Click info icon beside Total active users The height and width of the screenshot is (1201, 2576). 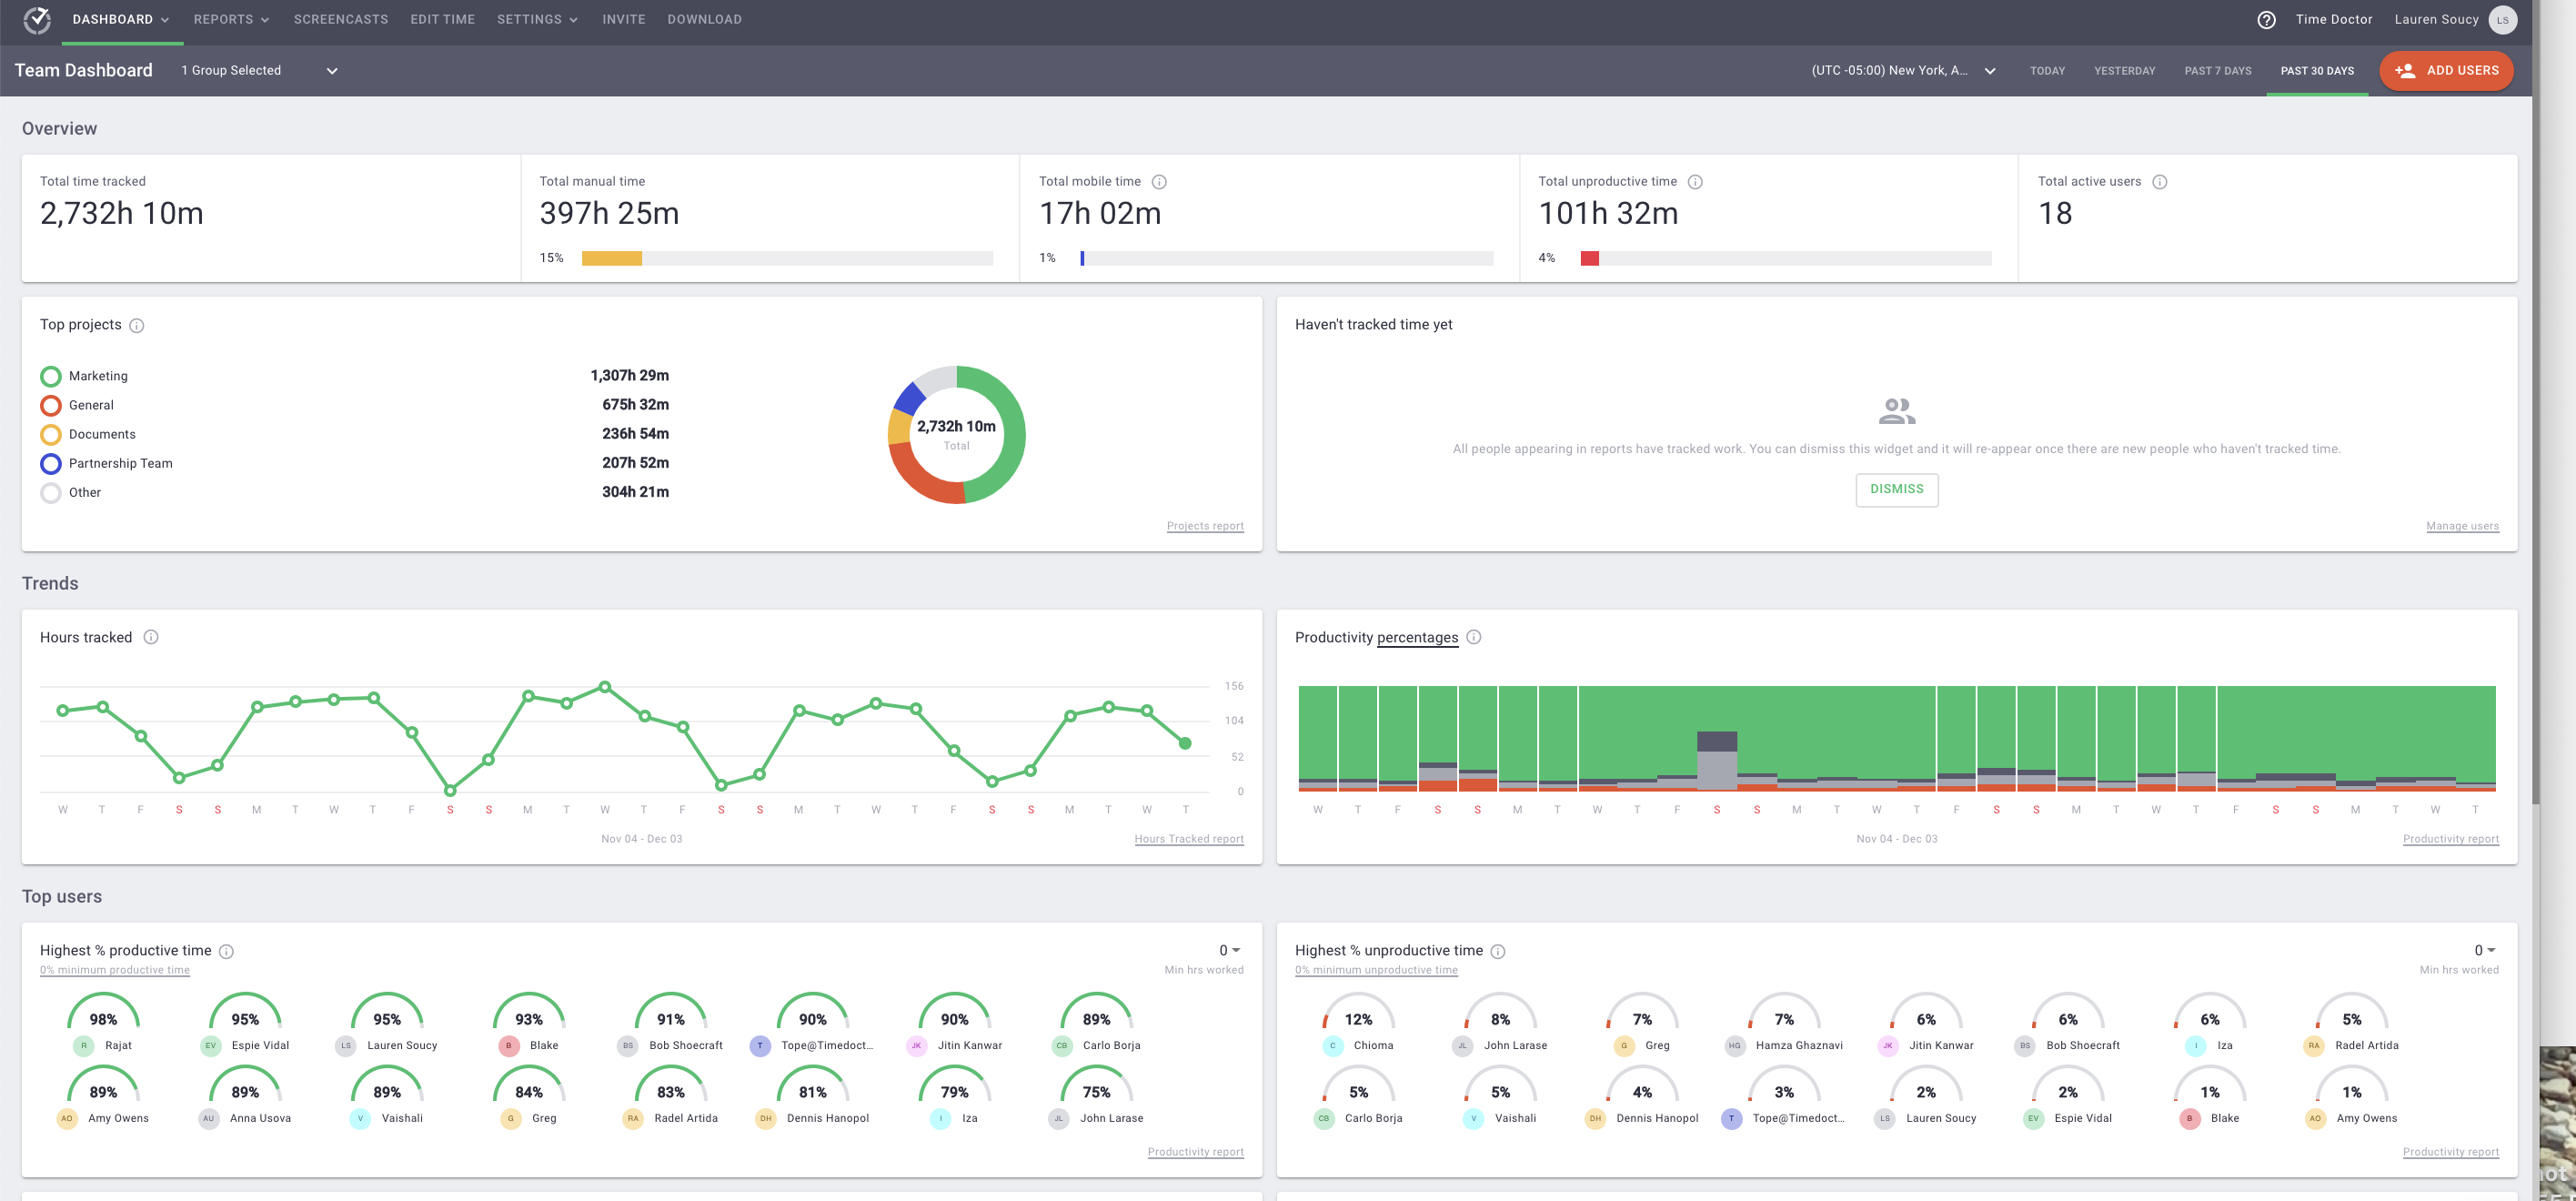[2159, 182]
